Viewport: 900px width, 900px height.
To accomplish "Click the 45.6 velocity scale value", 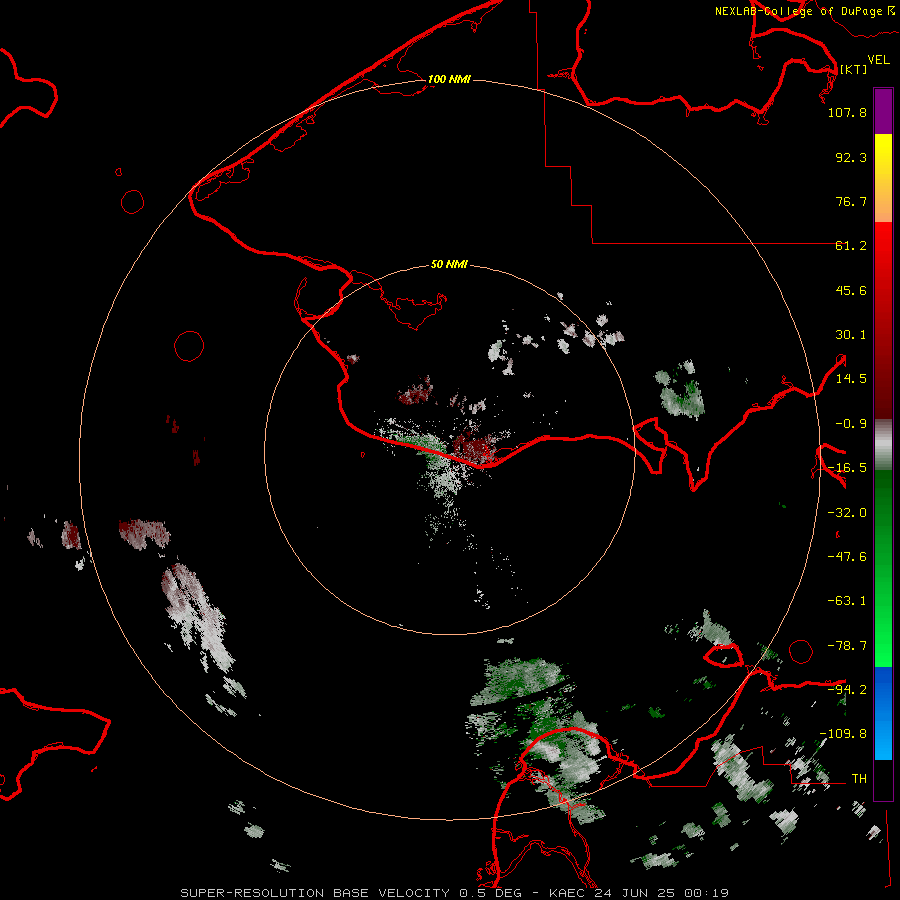I will [x=851, y=290].
